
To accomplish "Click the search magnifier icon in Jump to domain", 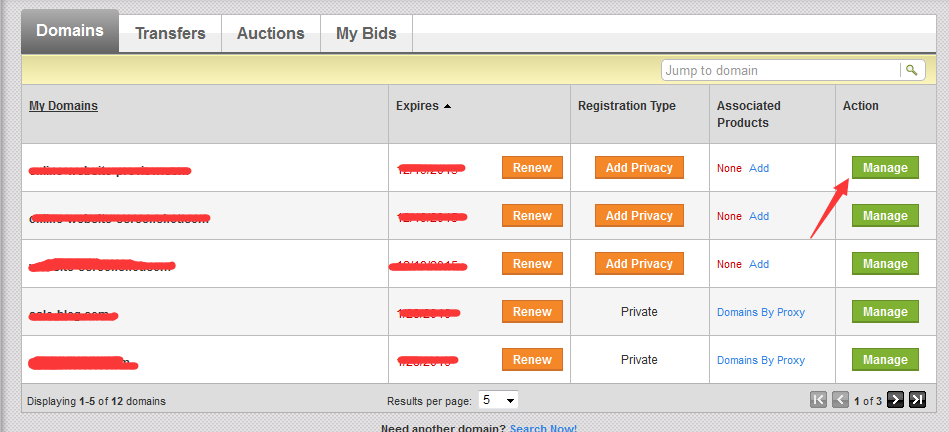I will click(912, 70).
